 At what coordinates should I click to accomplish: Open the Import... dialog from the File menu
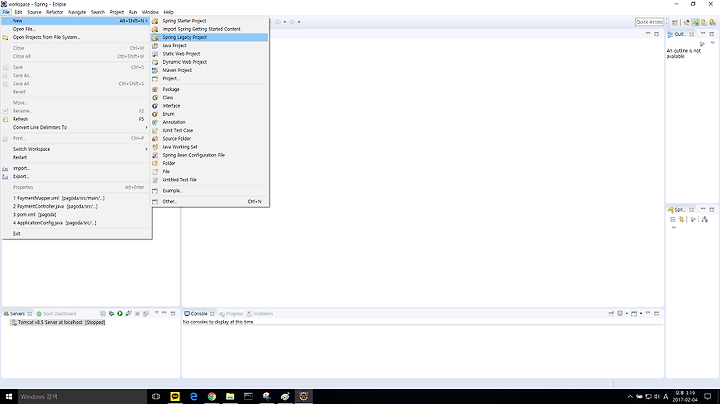pos(76,168)
